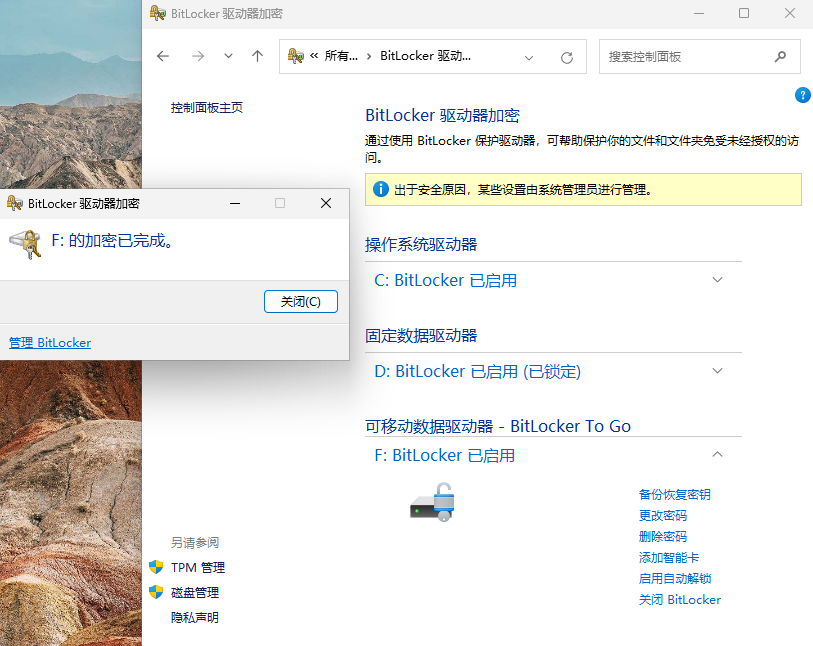Select 更改密码 option

[x=662, y=515]
